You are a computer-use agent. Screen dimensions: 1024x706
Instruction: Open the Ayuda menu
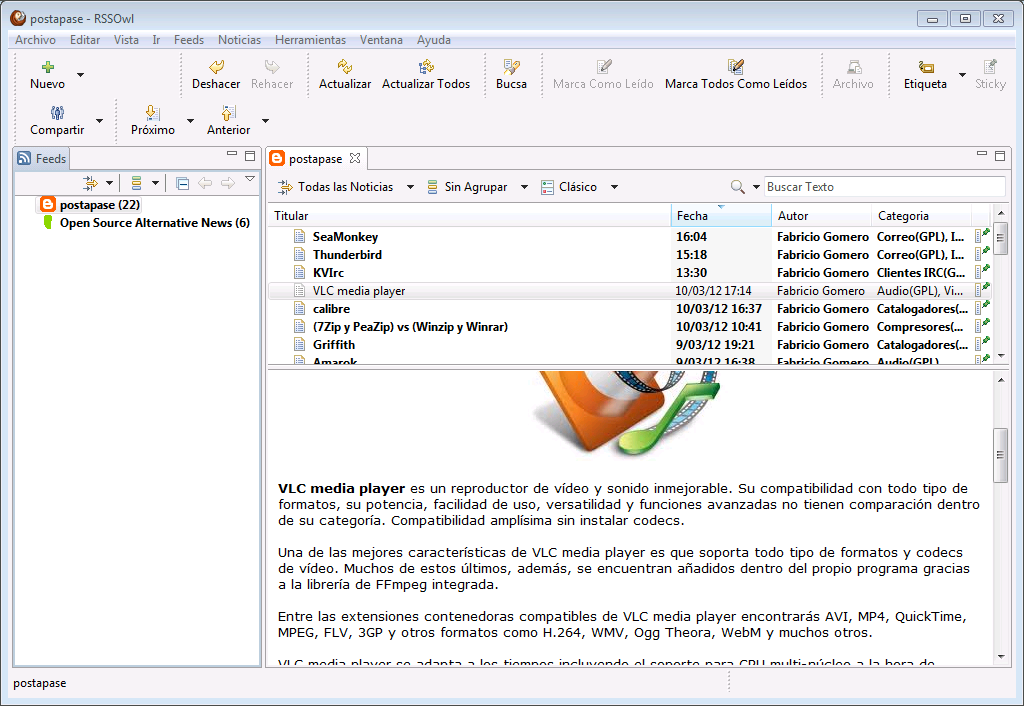point(434,40)
